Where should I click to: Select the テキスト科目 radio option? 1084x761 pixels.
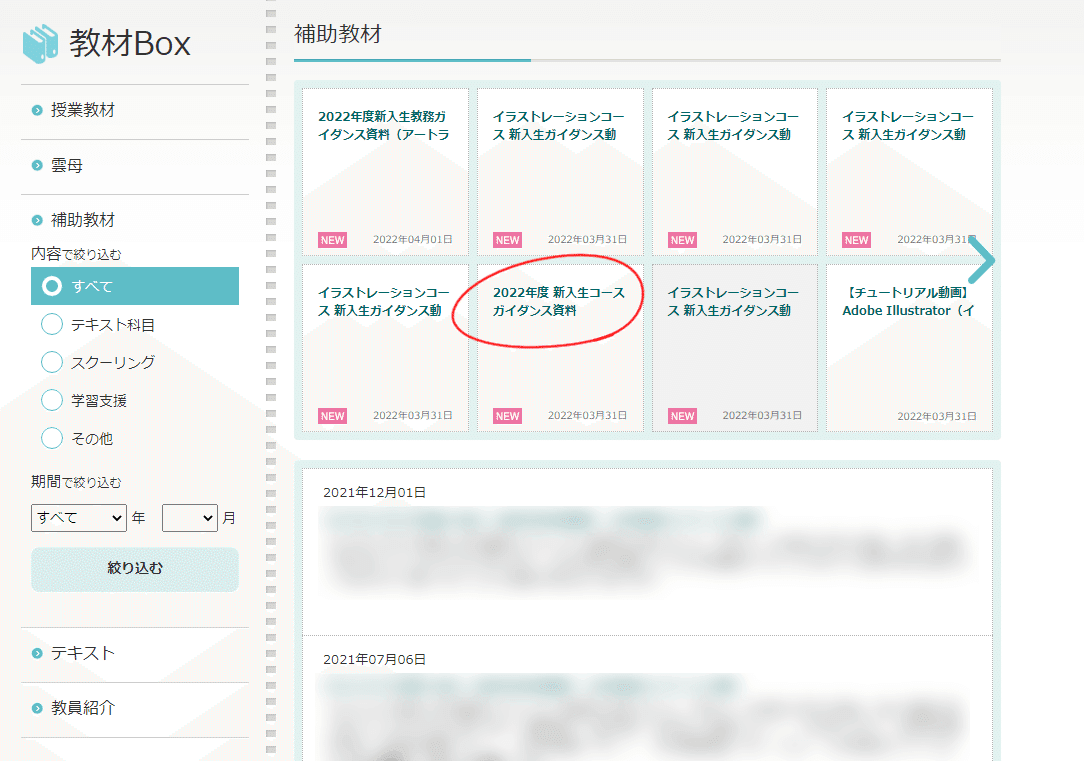tap(52, 324)
